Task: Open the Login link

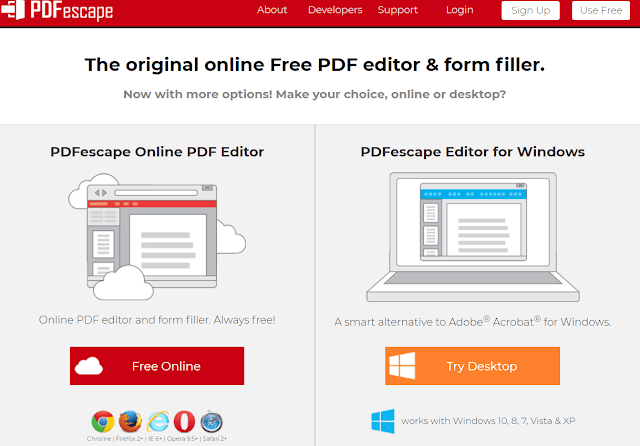Action: coord(460,10)
